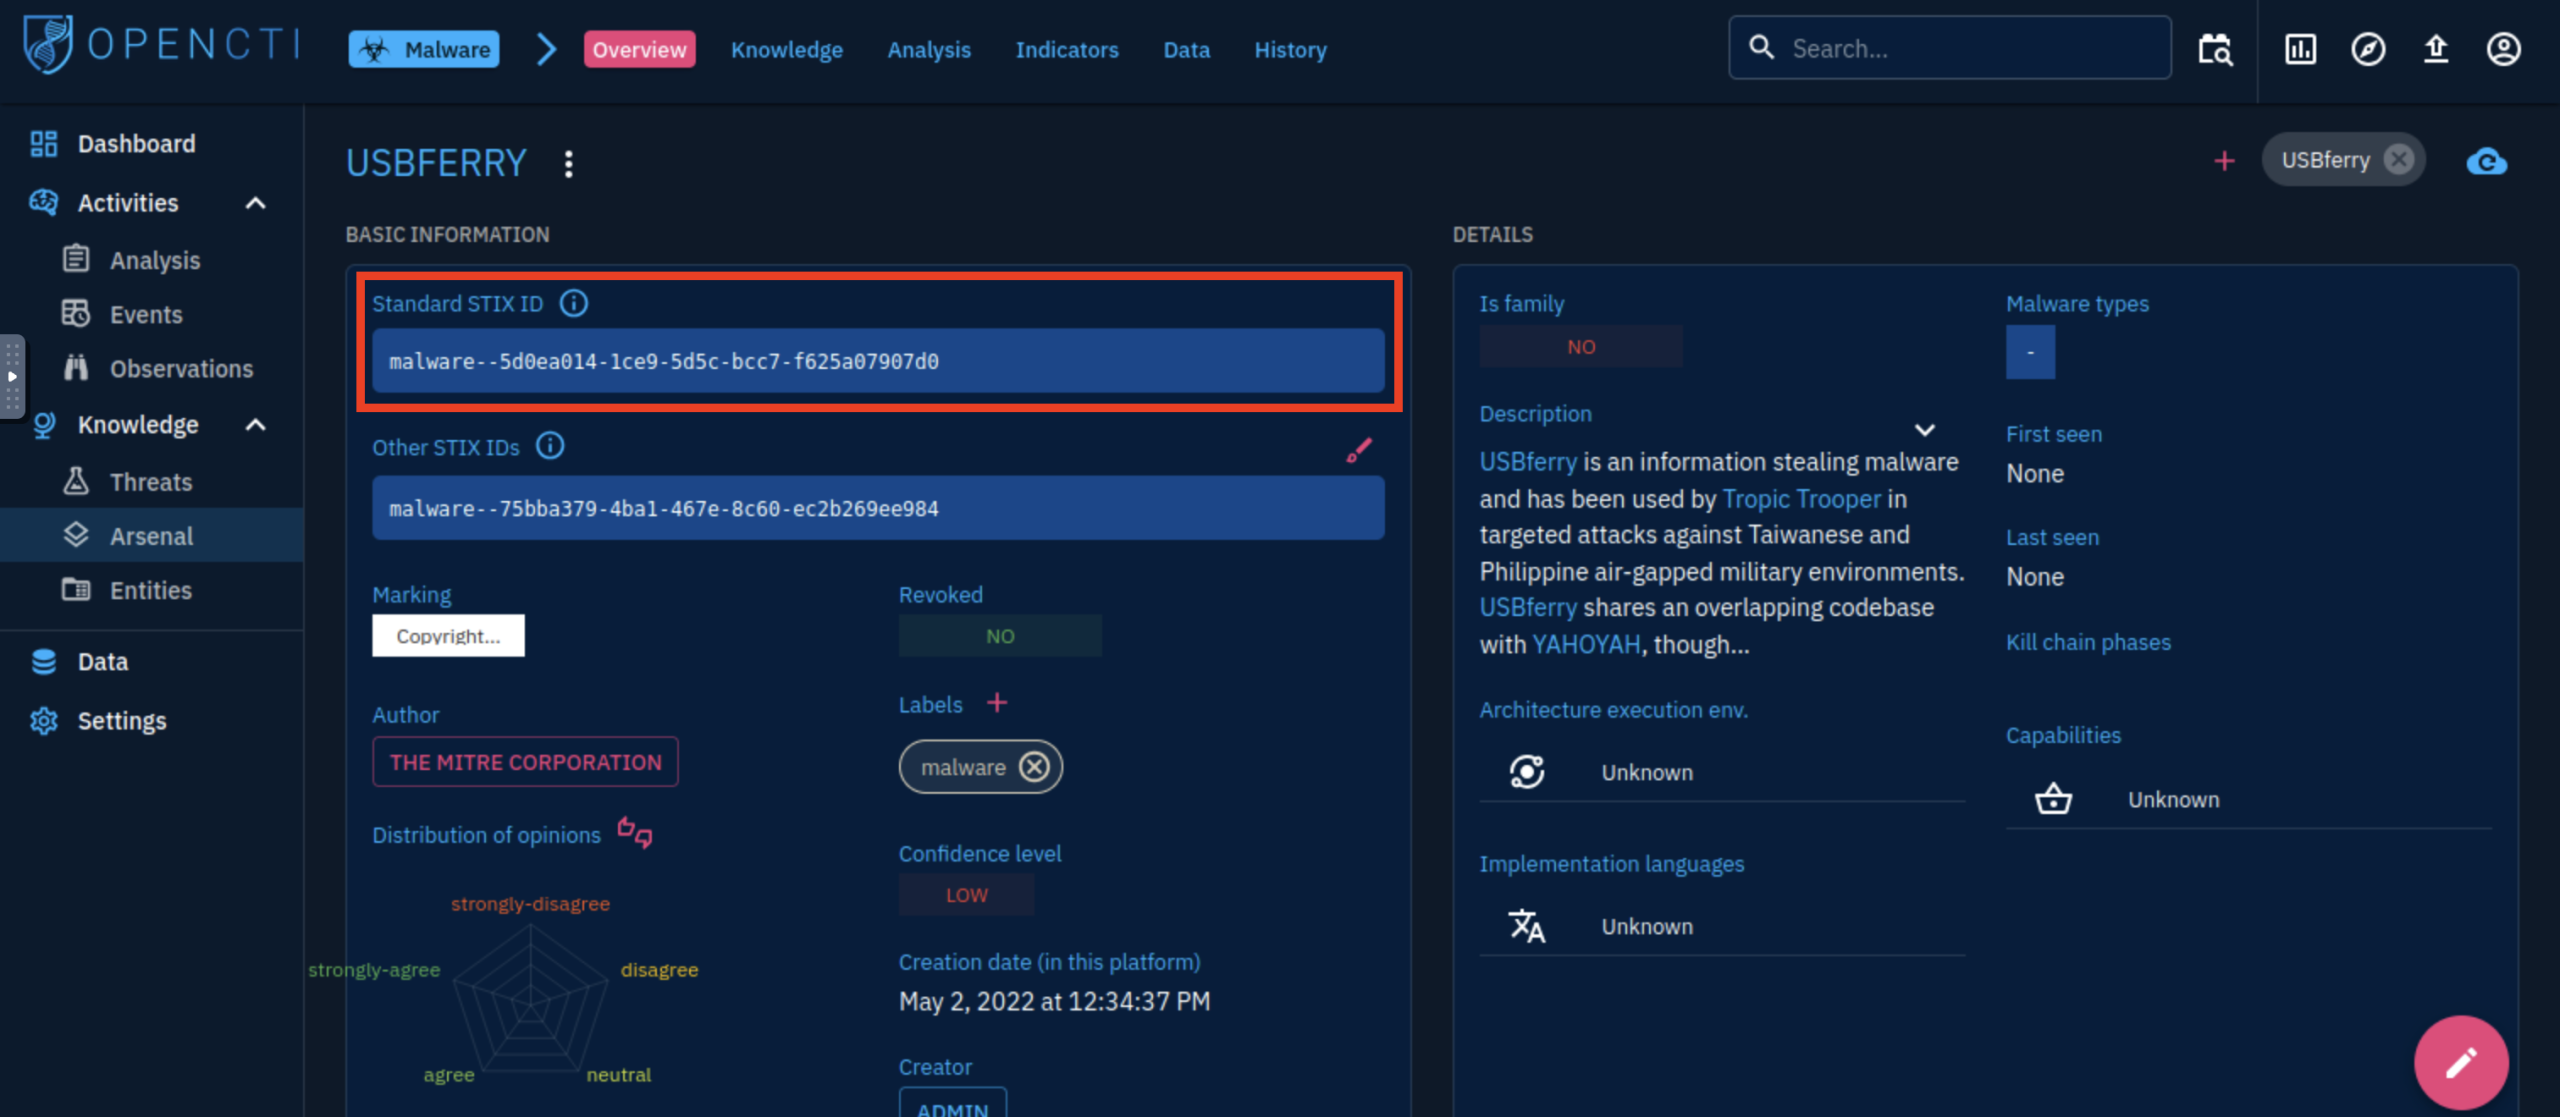Click the architecture execution env icon
The height and width of the screenshot is (1117, 2560).
[x=1527, y=772]
